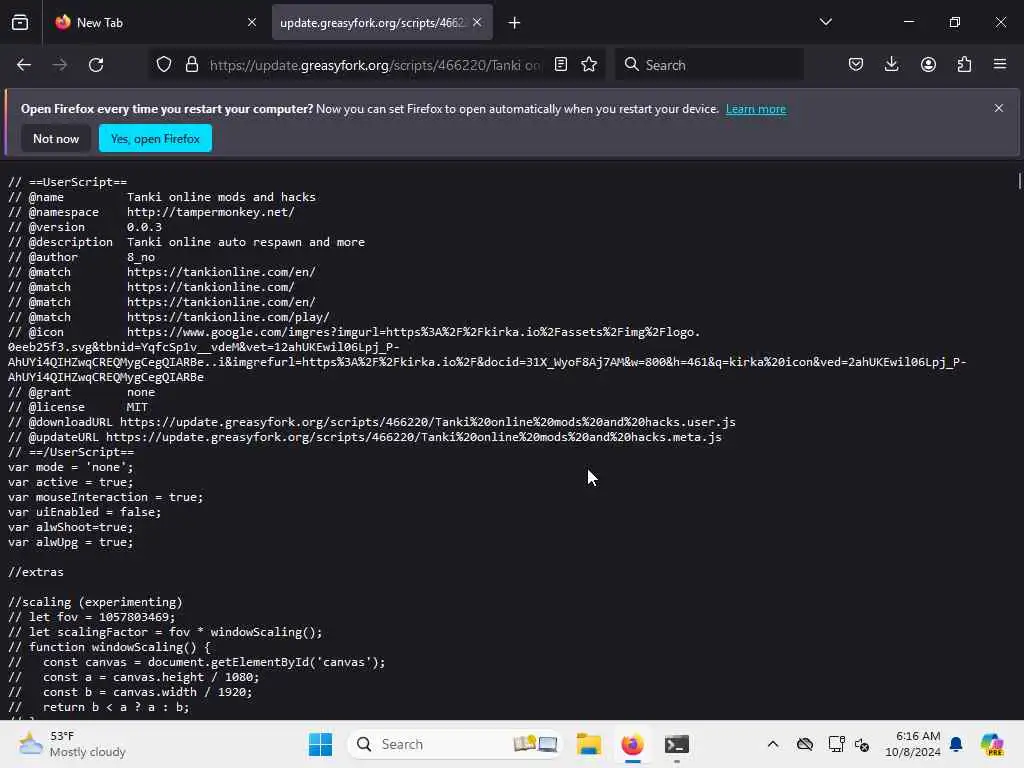This screenshot has width=1024, height=768.
Task: Click the line var alwShoot=true;
Action: 71,527
